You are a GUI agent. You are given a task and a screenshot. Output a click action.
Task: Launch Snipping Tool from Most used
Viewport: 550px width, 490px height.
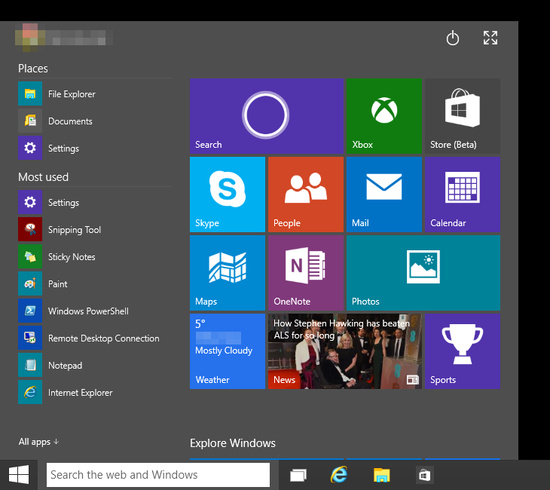point(95,229)
